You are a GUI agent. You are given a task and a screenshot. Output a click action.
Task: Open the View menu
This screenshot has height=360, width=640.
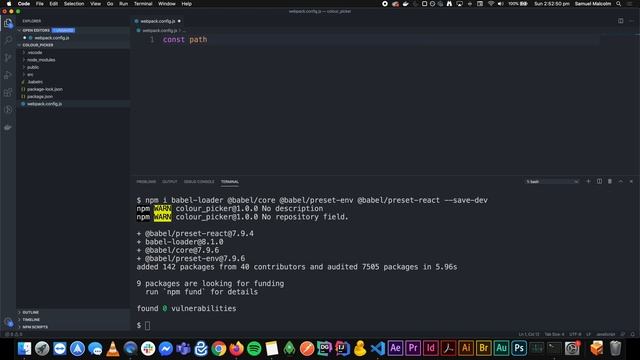[96, 4]
